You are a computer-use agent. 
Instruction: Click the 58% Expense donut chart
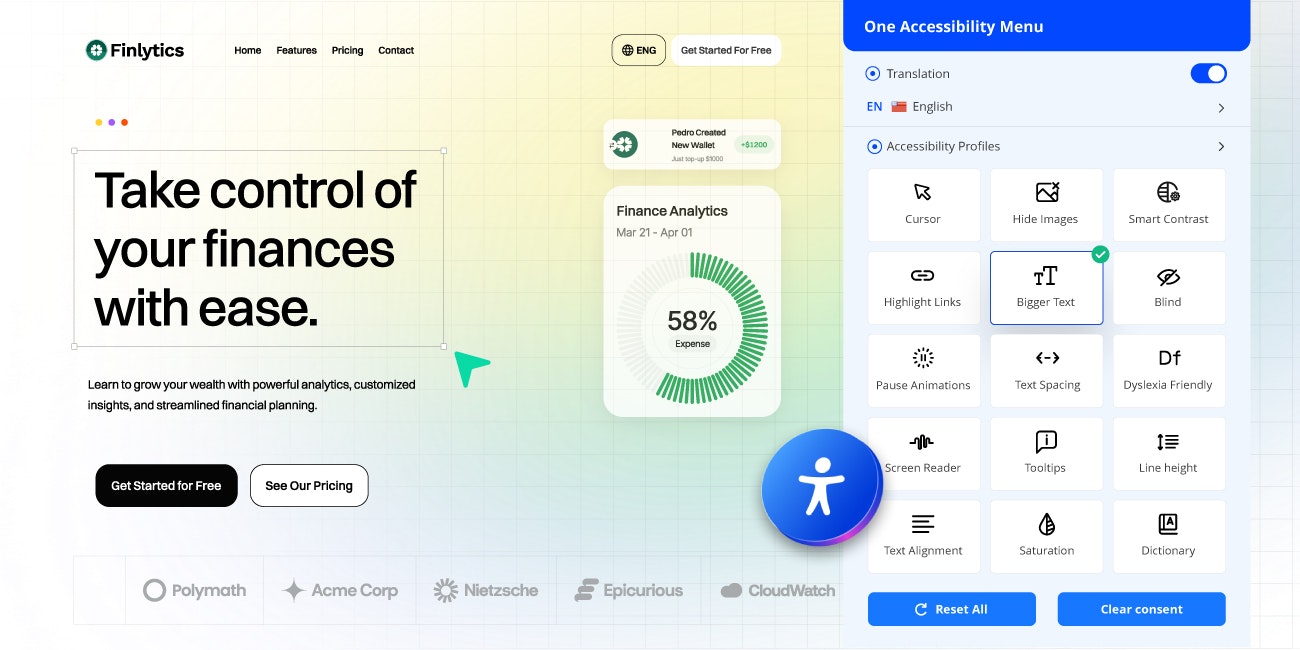[691, 322]
